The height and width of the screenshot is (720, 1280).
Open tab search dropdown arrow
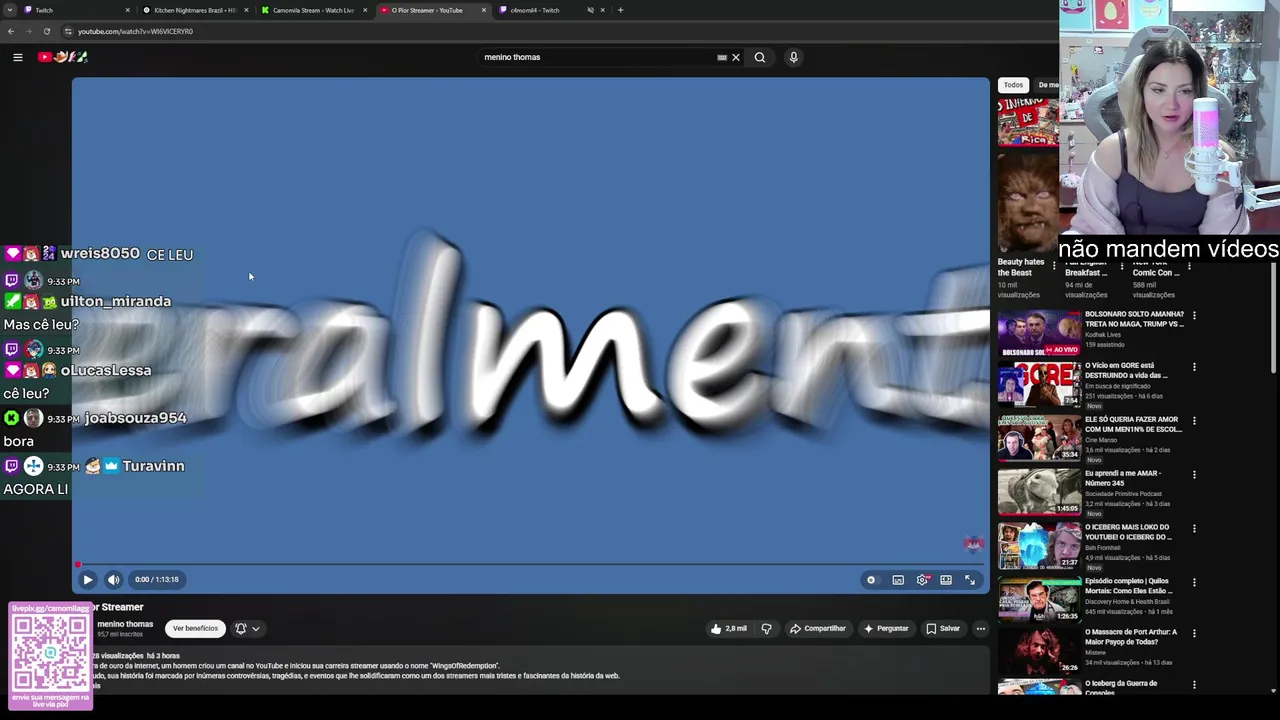pyautogui.click(x=10, y=10)
